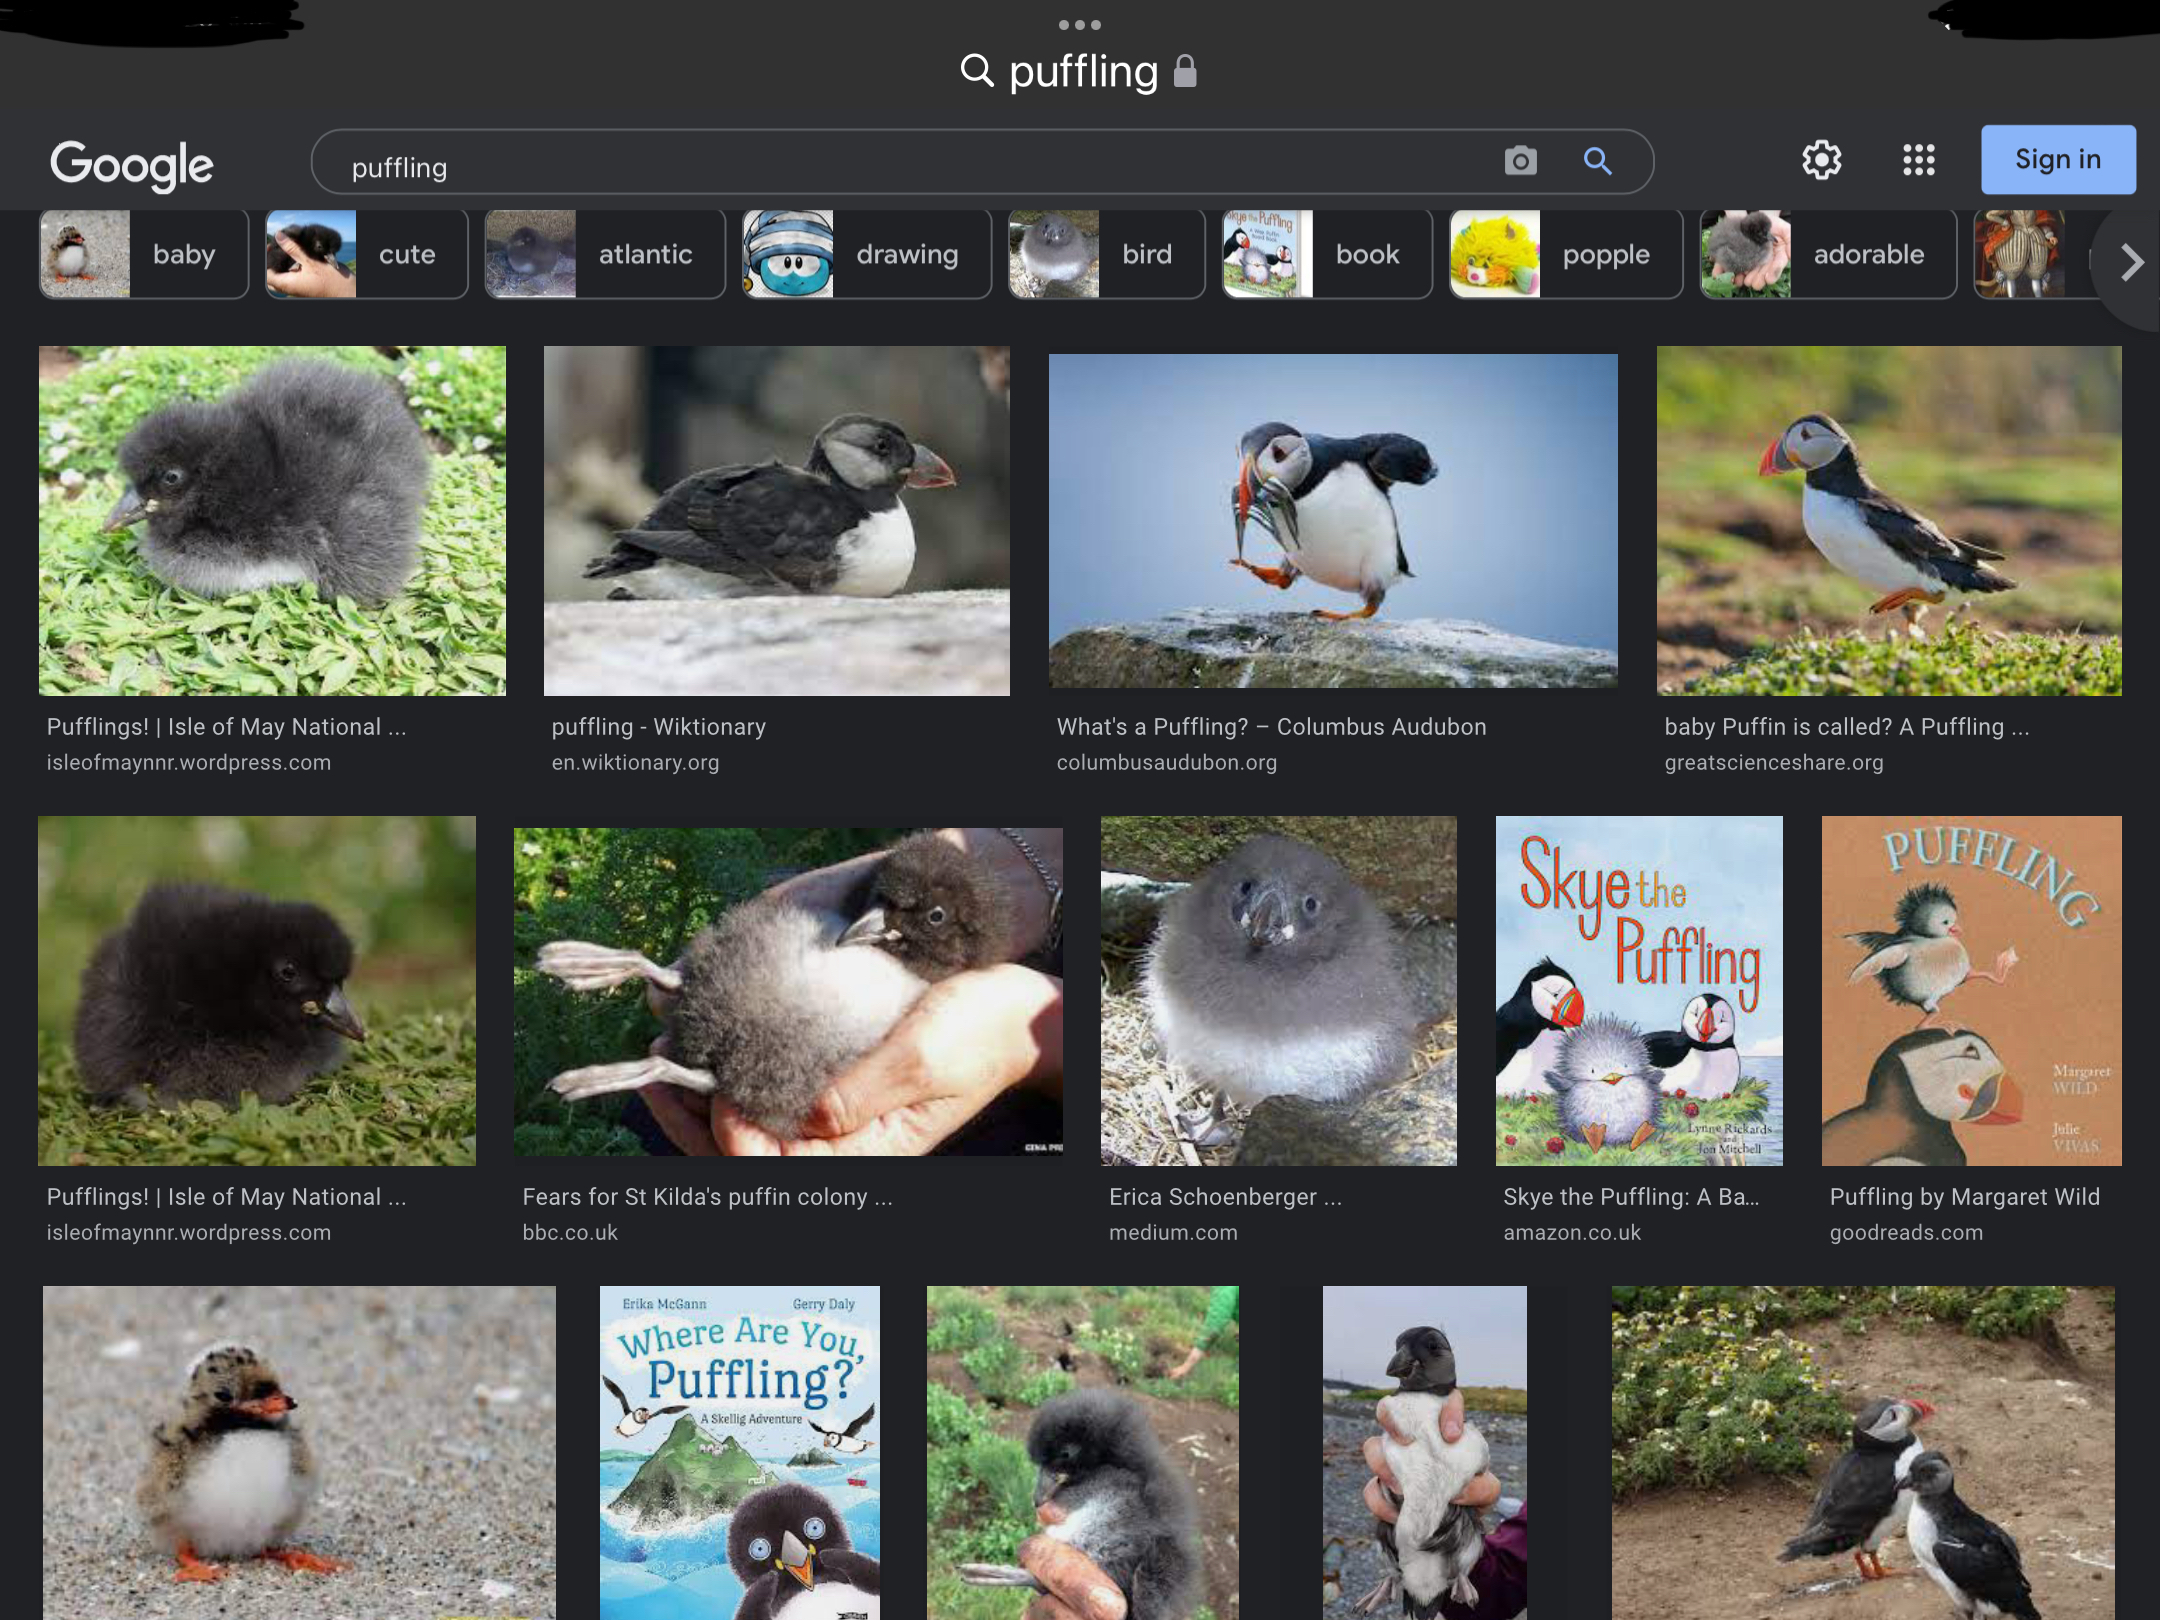2160x1620 pixels.
Task: Click the blue magnifier search icon
Action: click(1597, 161)
